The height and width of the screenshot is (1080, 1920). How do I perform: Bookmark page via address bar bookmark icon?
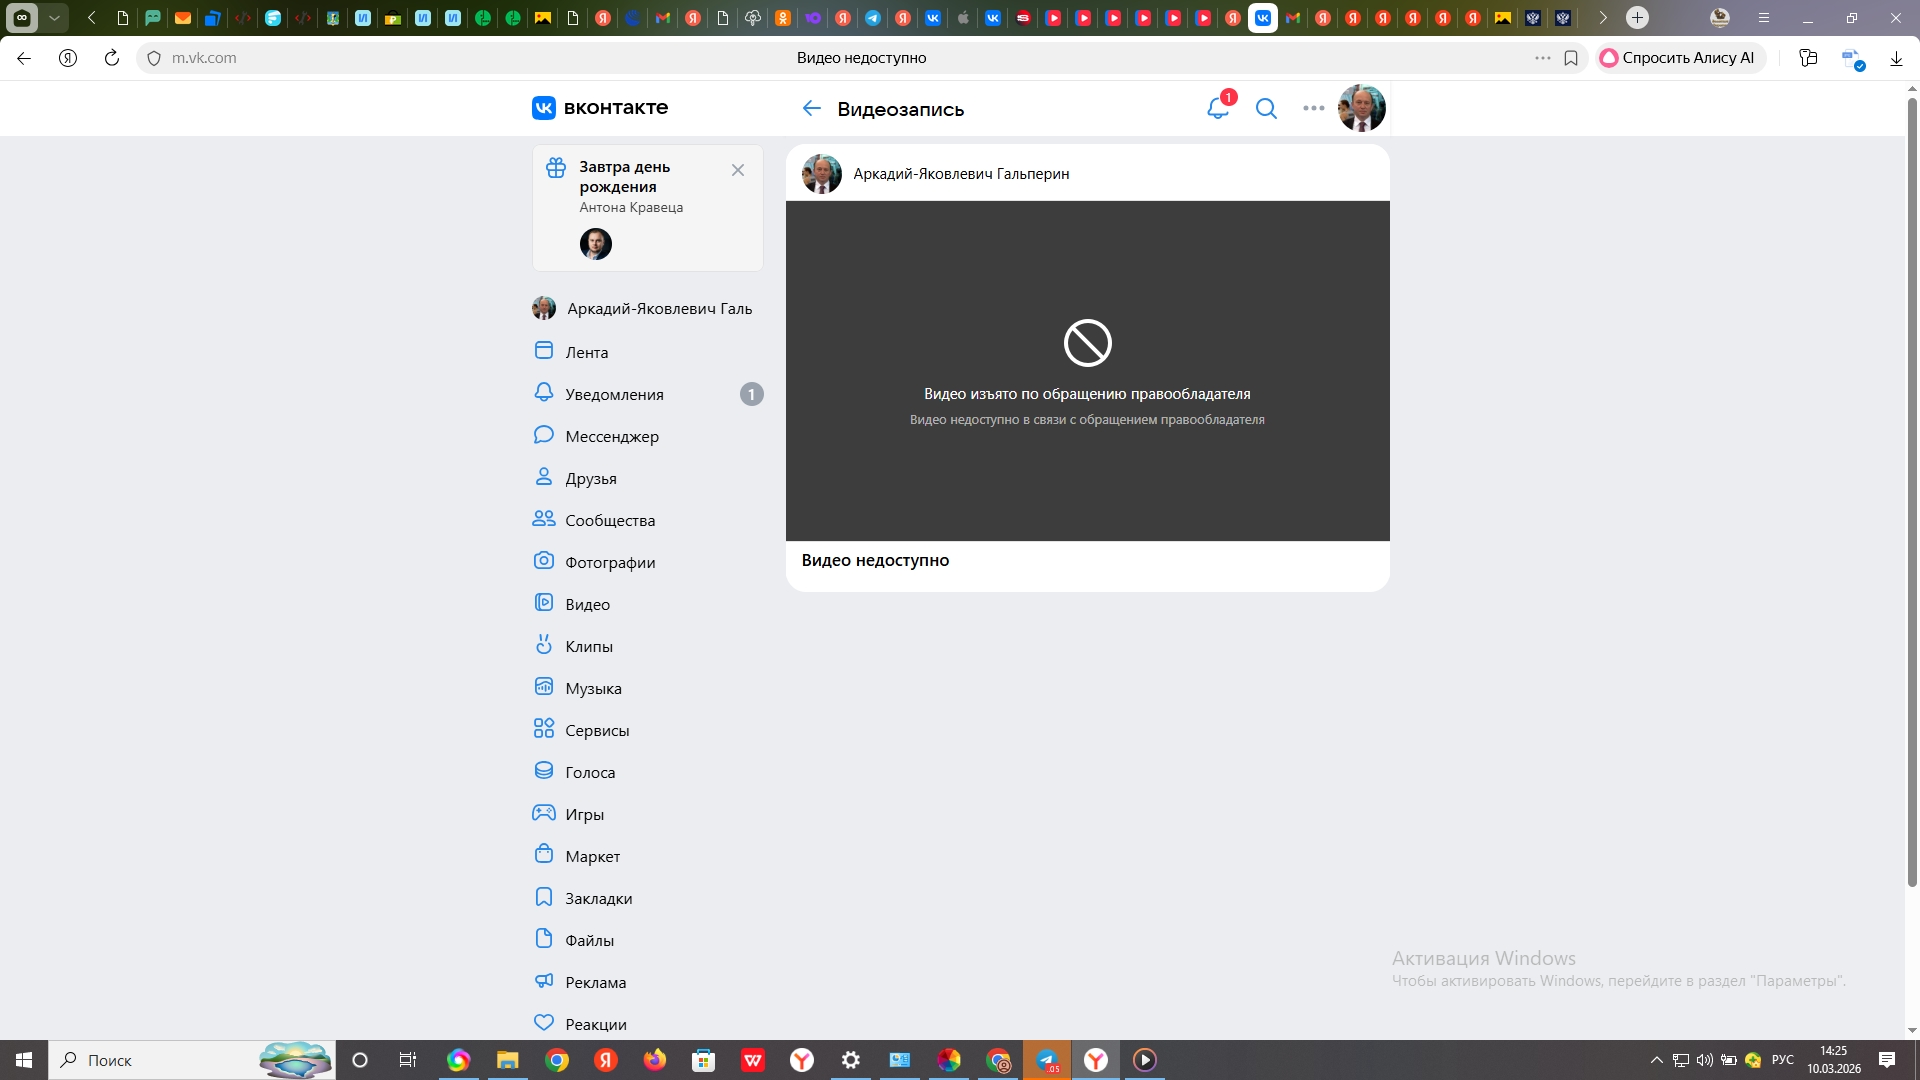(x=1571, y=58)
